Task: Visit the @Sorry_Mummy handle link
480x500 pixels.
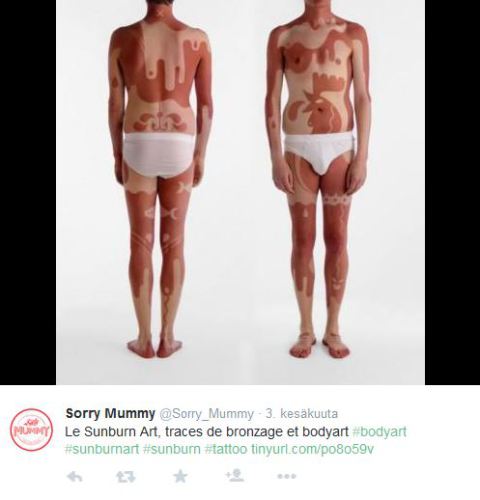Action: tap(207, 414)
